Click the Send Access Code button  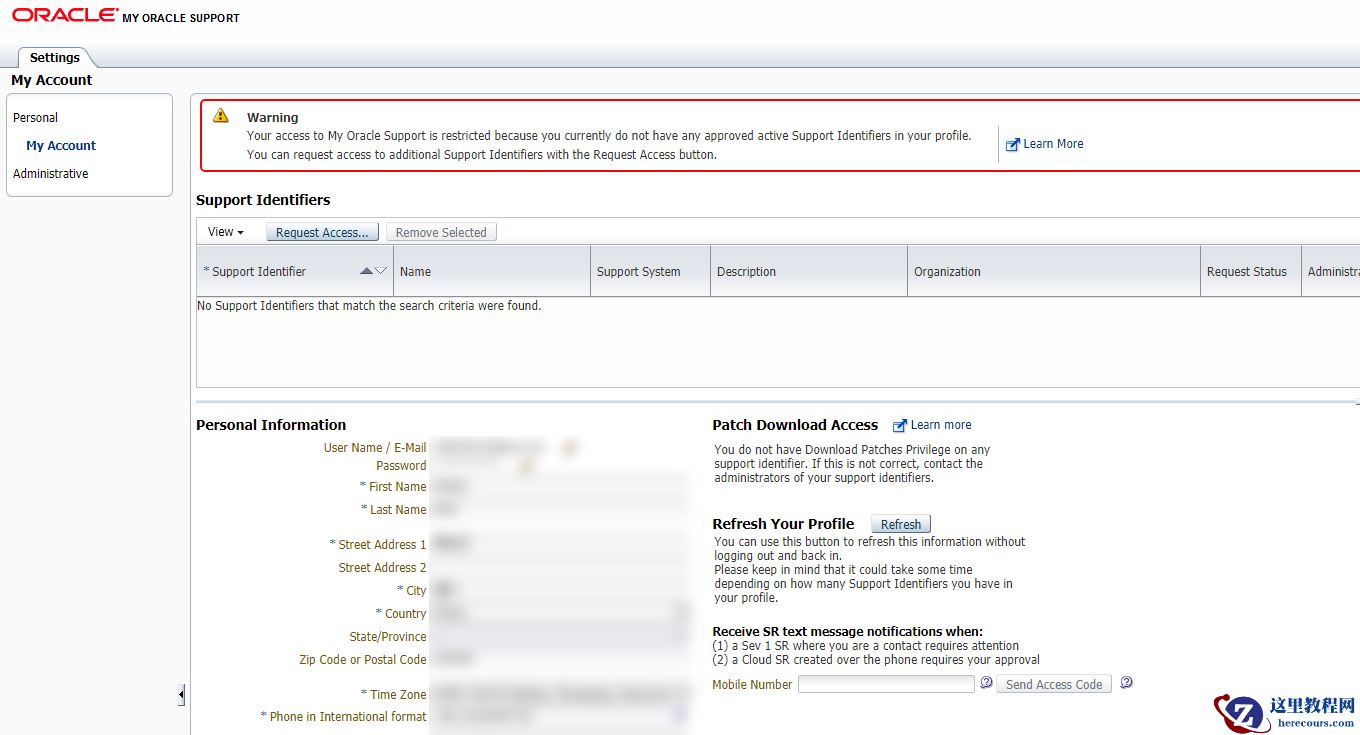(x=1054, y=684)
